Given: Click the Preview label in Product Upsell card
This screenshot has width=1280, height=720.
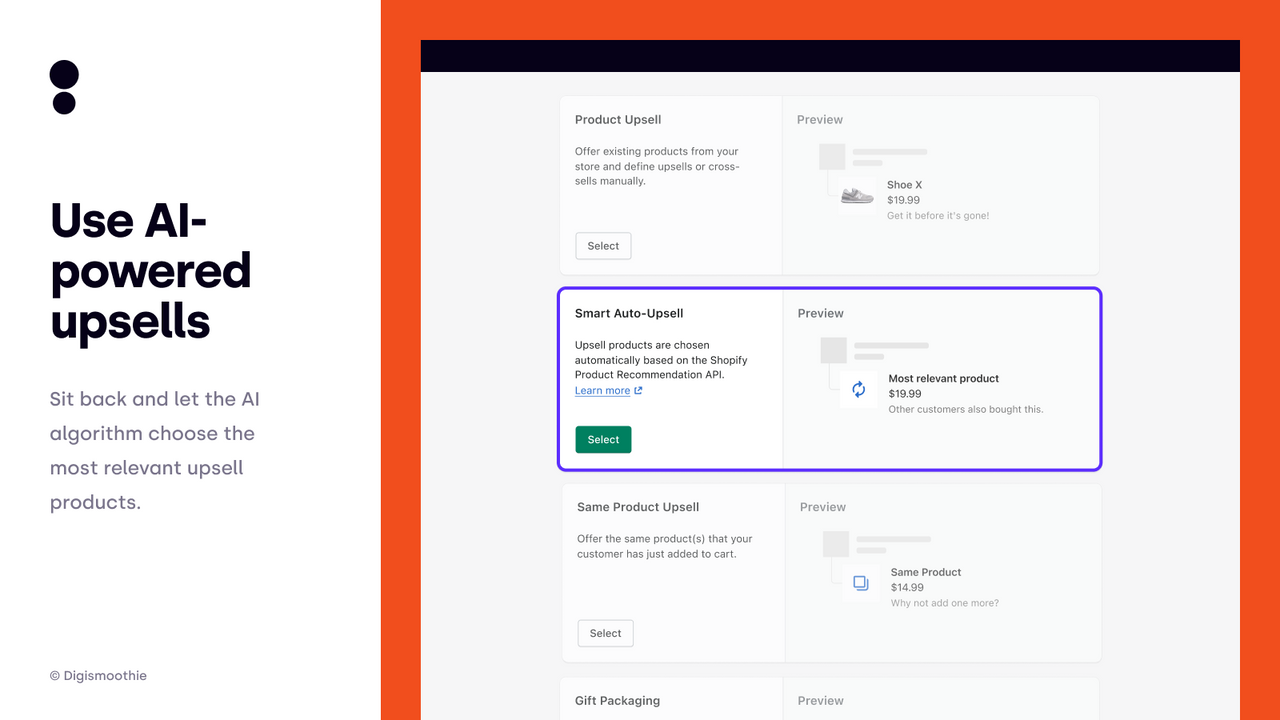Looking at the screenshot, I should point(820,120).
